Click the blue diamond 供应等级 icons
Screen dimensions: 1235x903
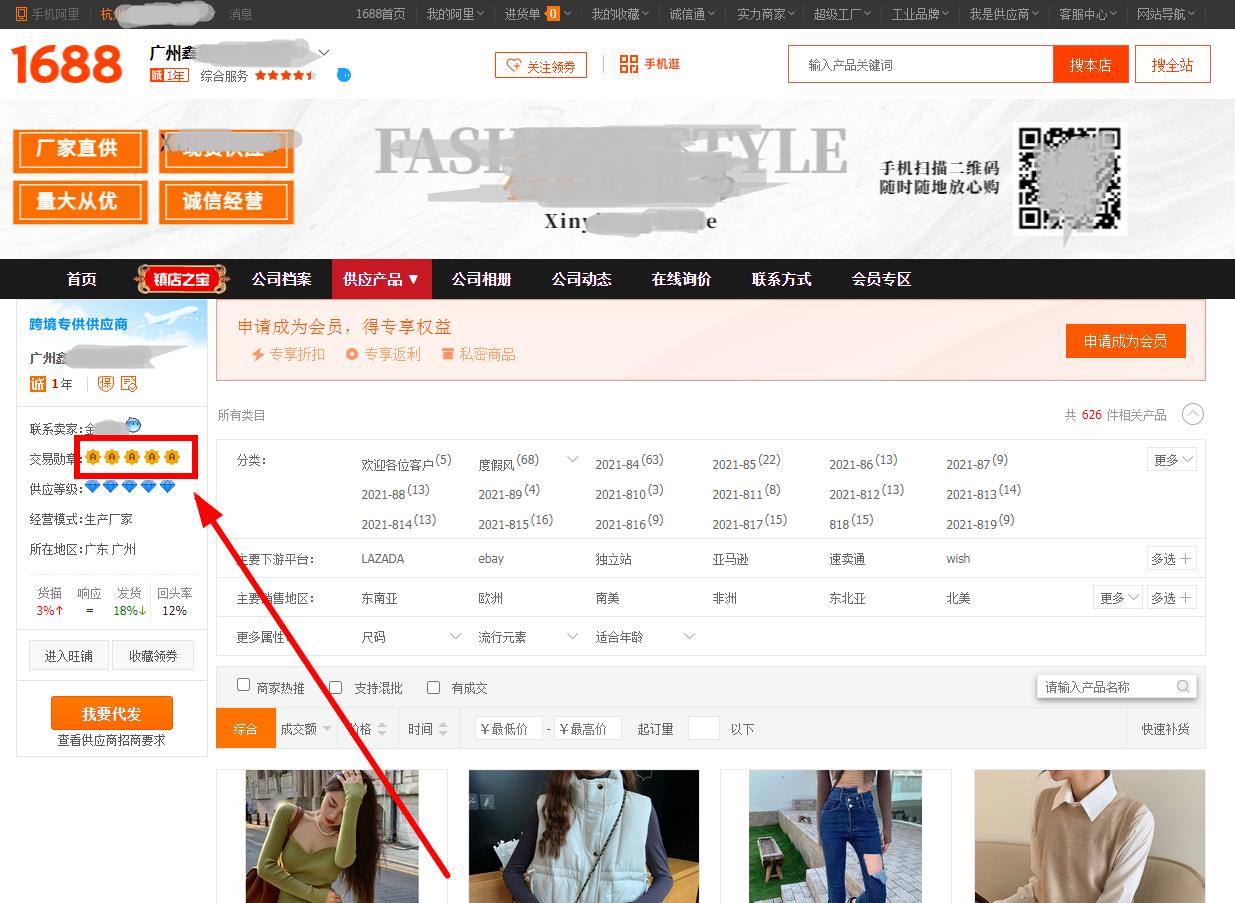130,487
